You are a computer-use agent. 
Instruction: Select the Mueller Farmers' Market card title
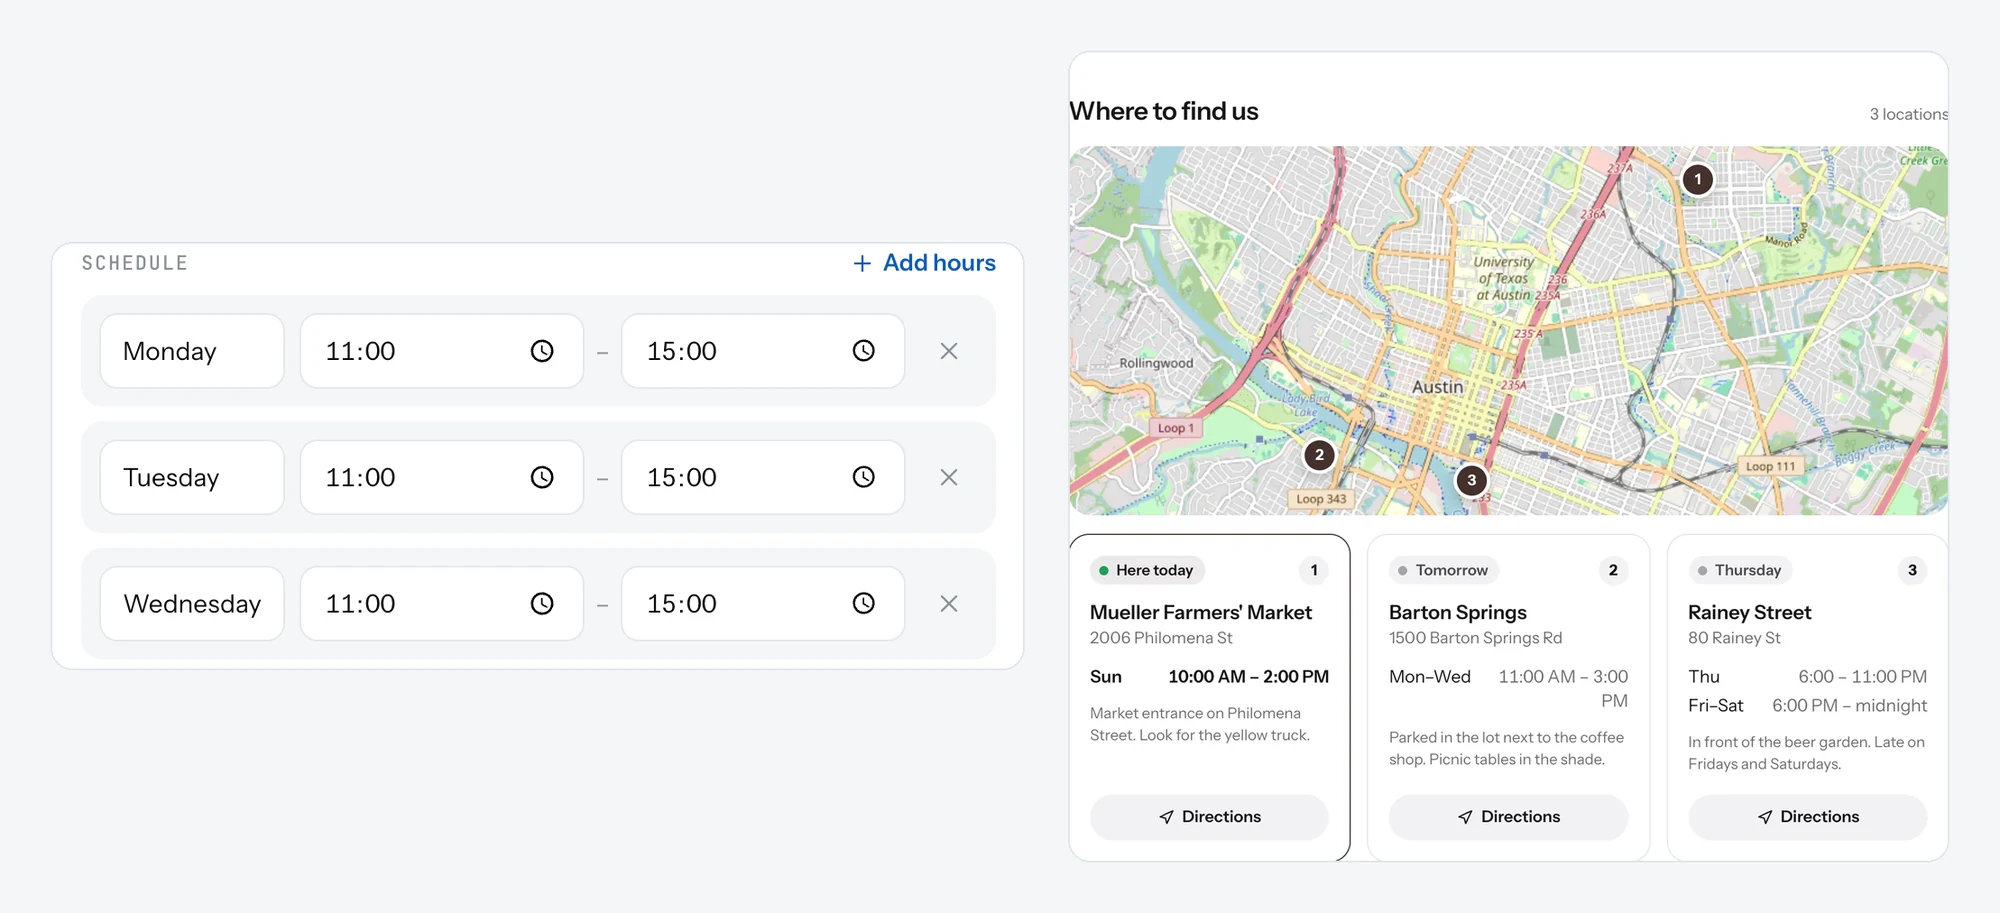point(1200,612)
